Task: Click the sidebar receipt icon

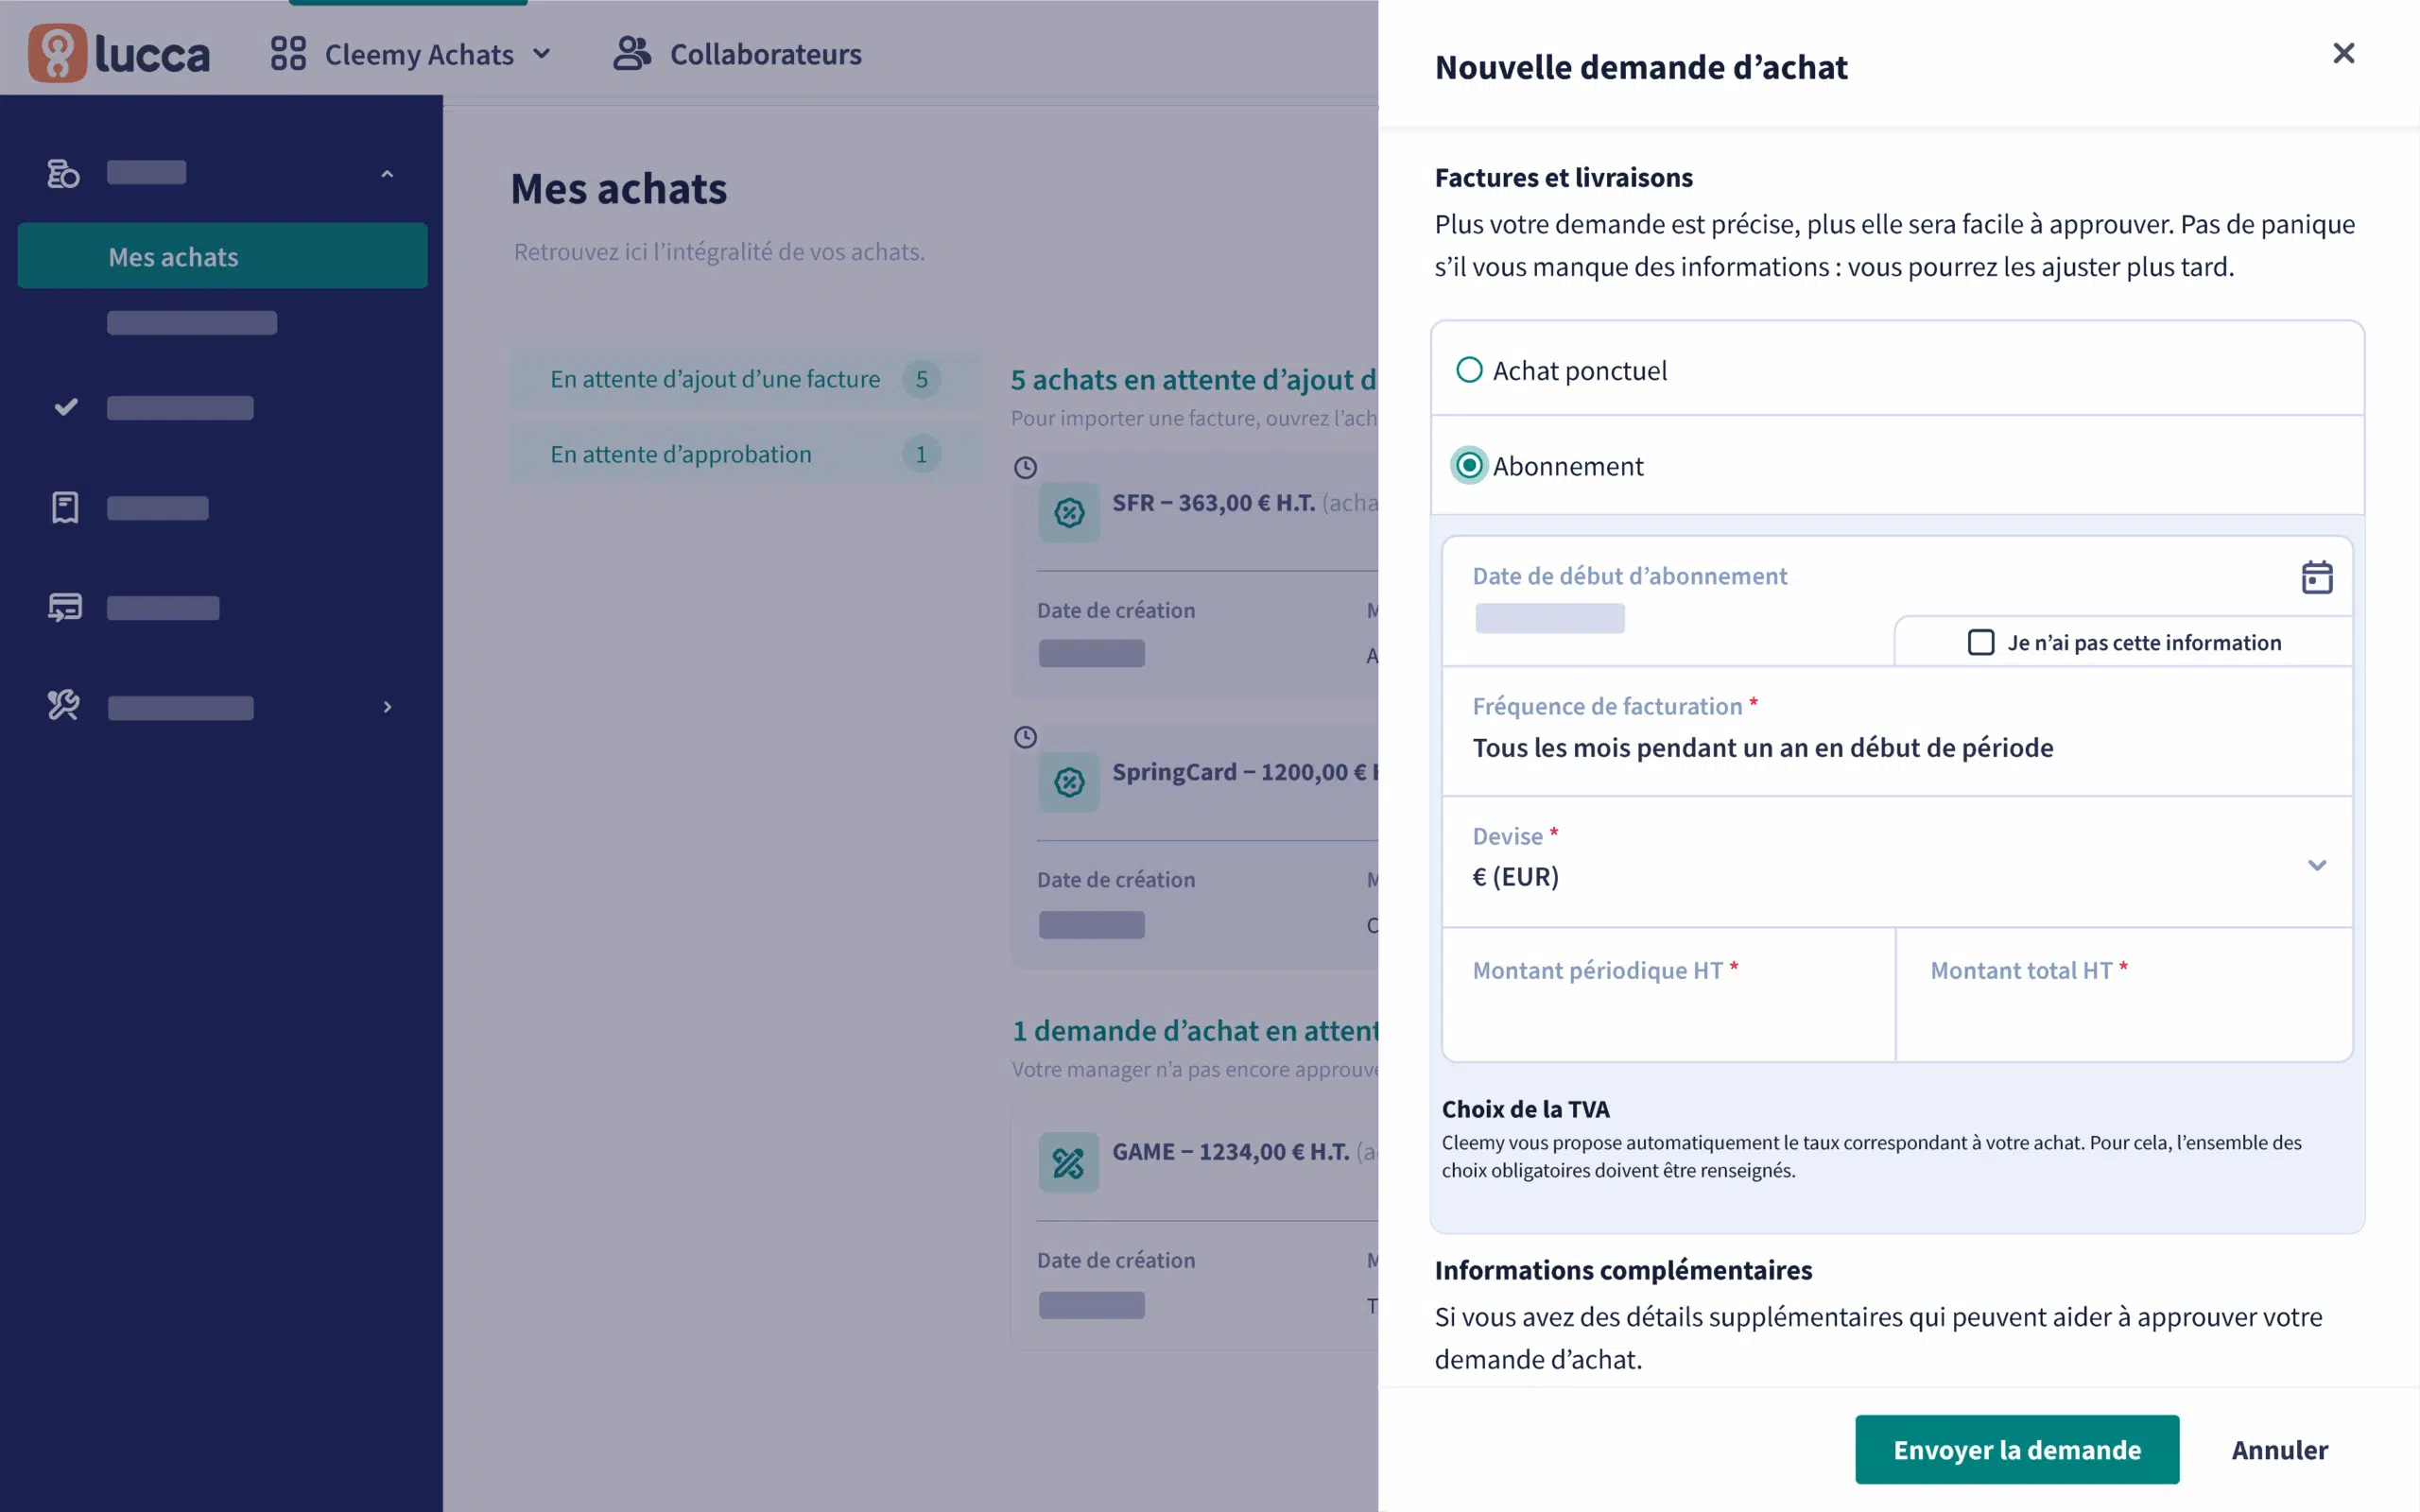Action: pos(65,508)
